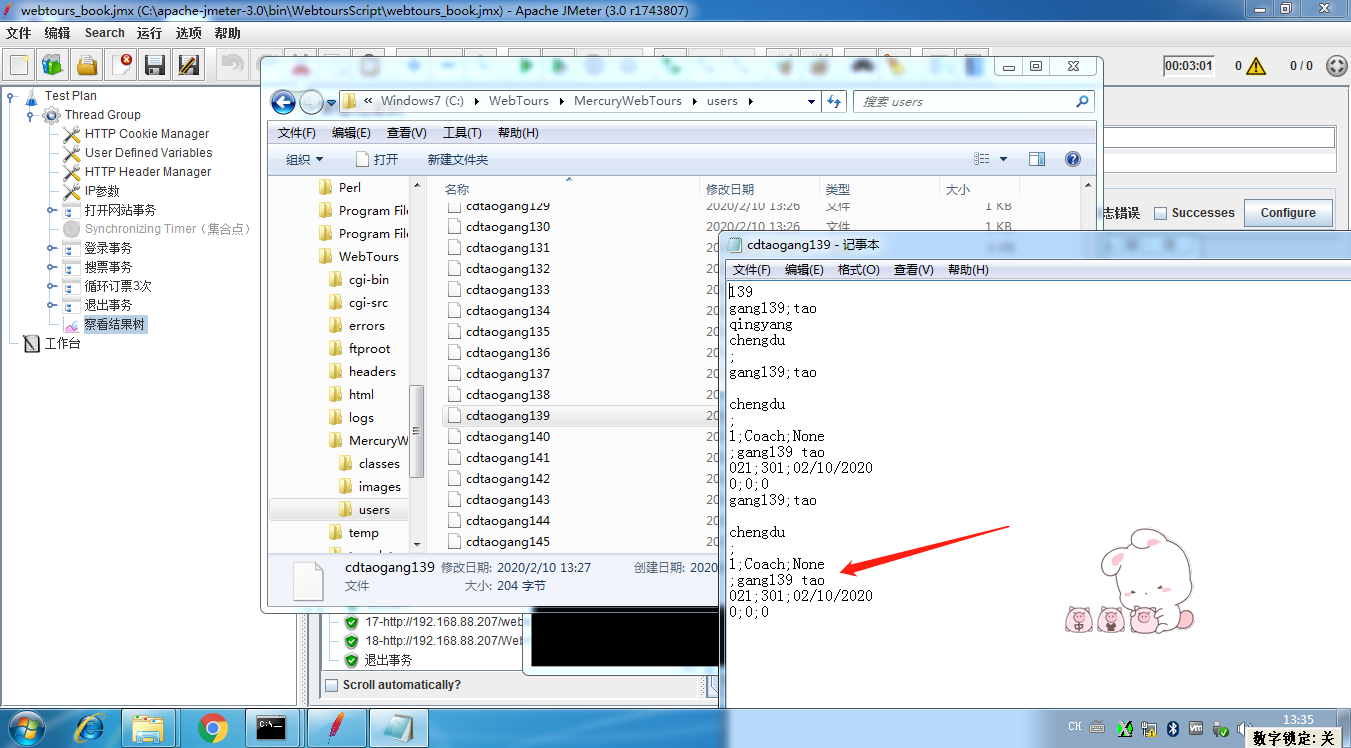The height and width of the screenshot is (748, 1351).
Task: Click 大小 column header
Action: click(957, 189)
